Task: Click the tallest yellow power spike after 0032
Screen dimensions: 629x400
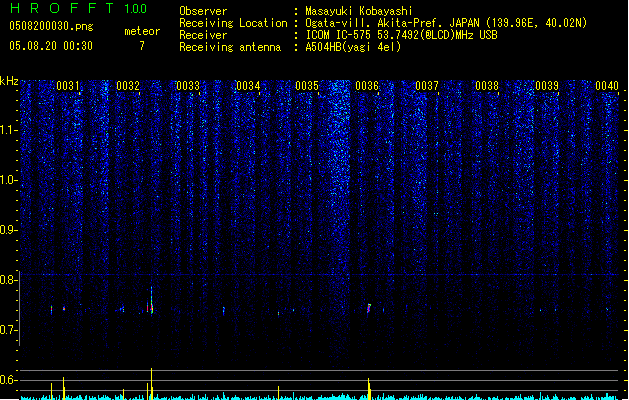Action: (x=151, y=384)
